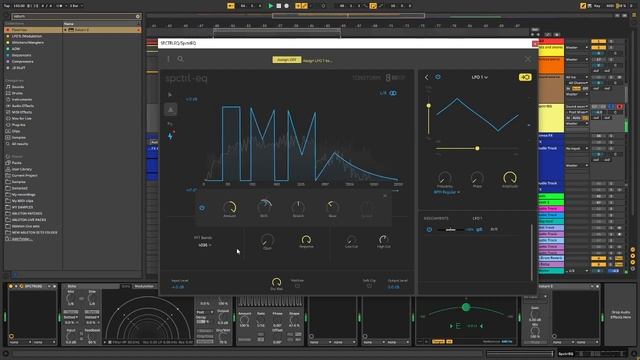Click the yellow assign-target button in LFO panel

525,77
